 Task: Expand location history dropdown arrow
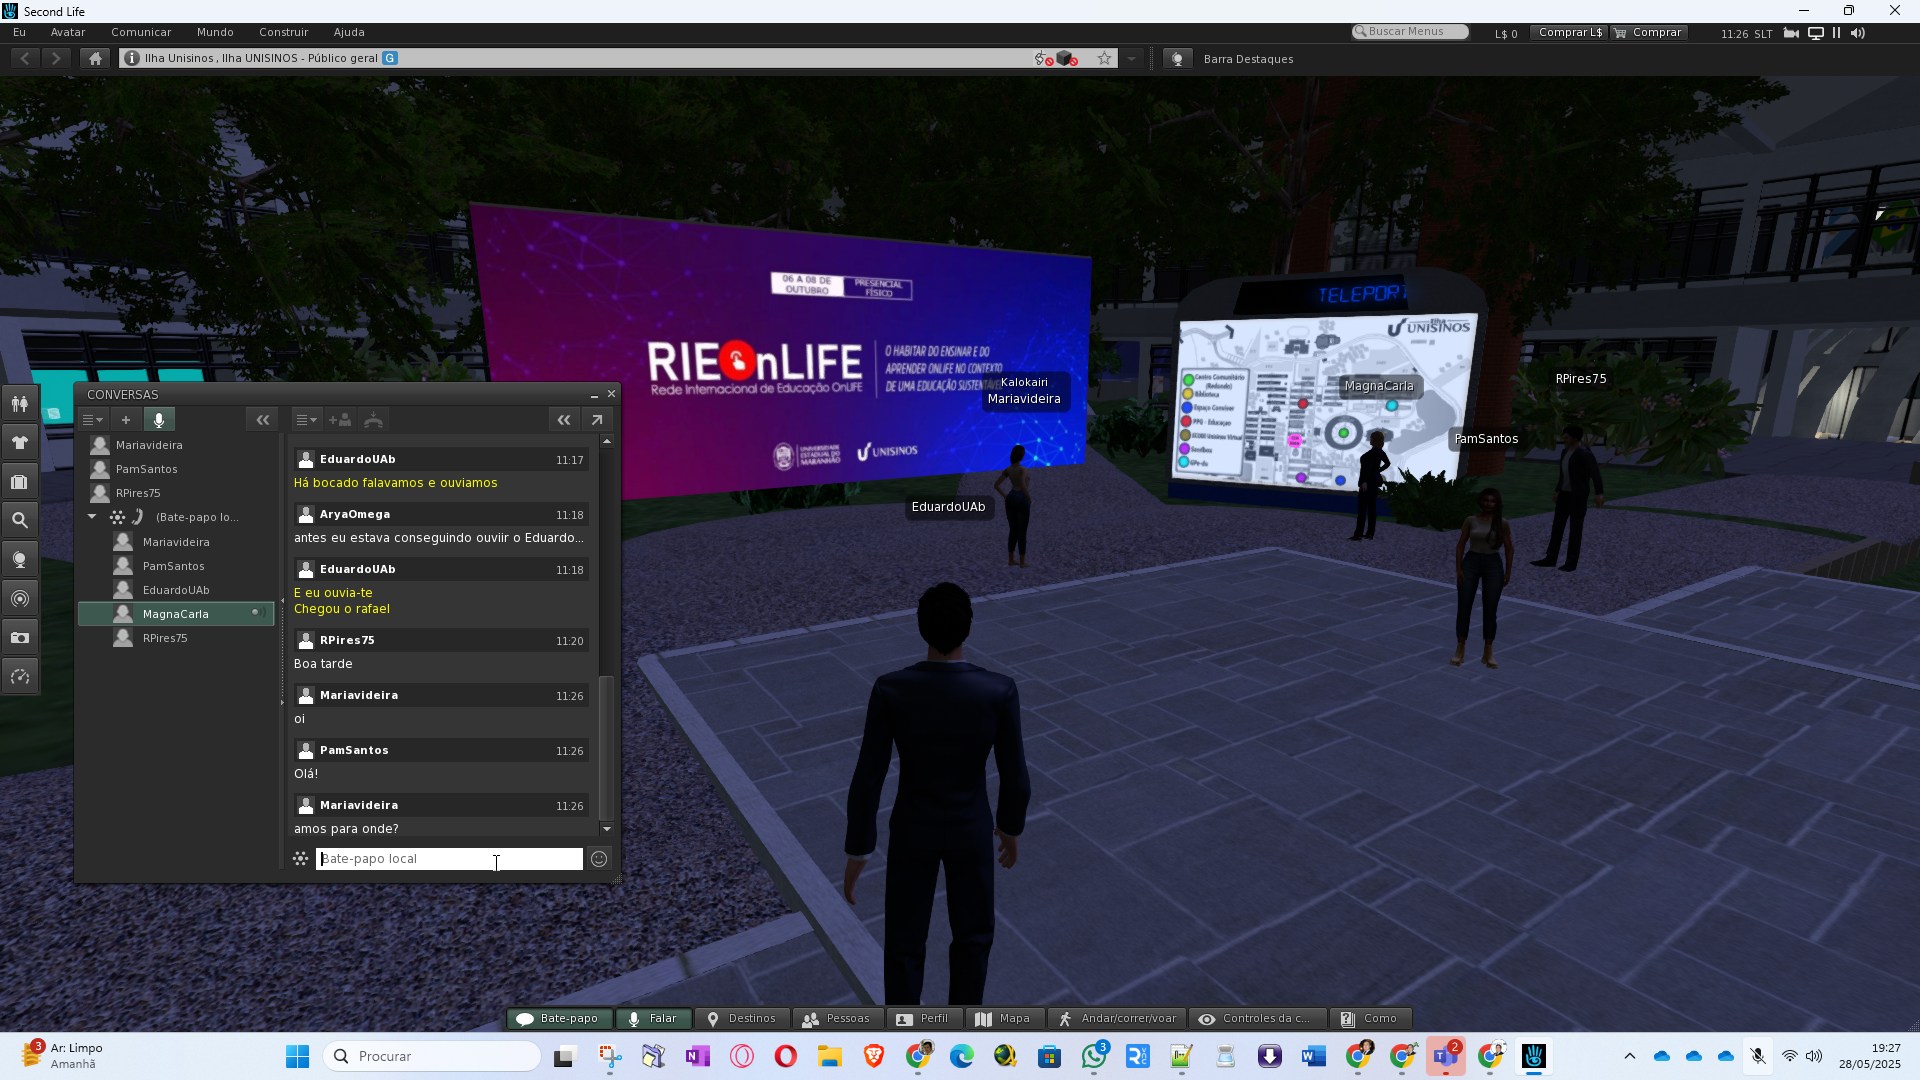tap(1131, 58)
